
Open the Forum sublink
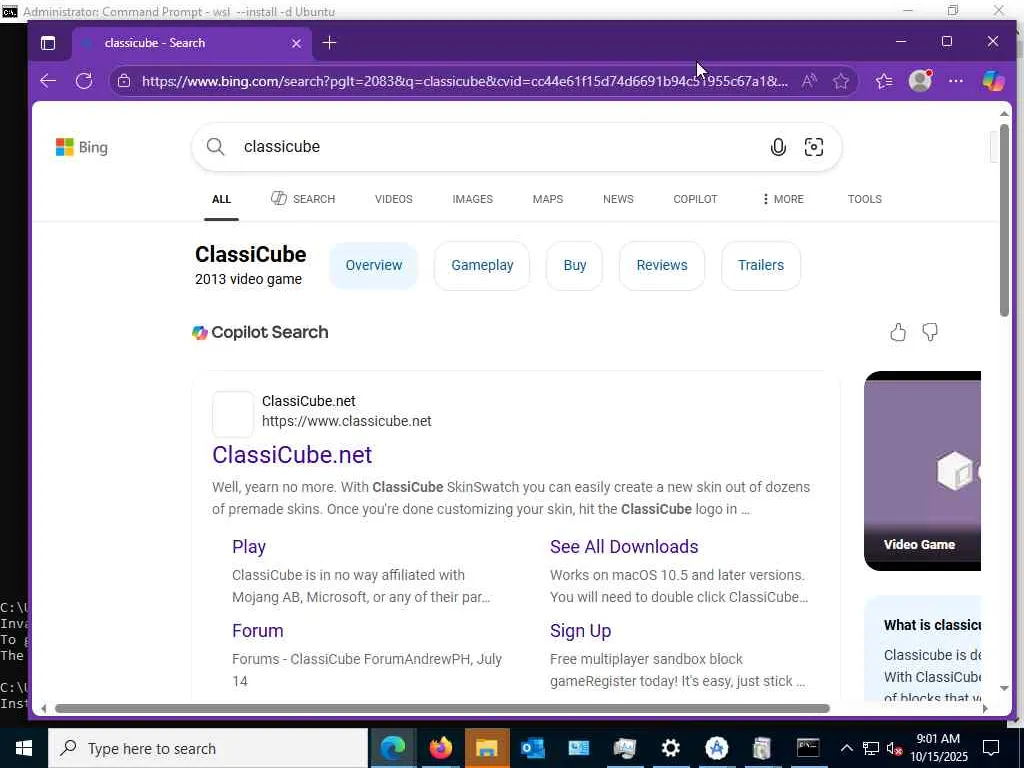click(x=257, y=631)
